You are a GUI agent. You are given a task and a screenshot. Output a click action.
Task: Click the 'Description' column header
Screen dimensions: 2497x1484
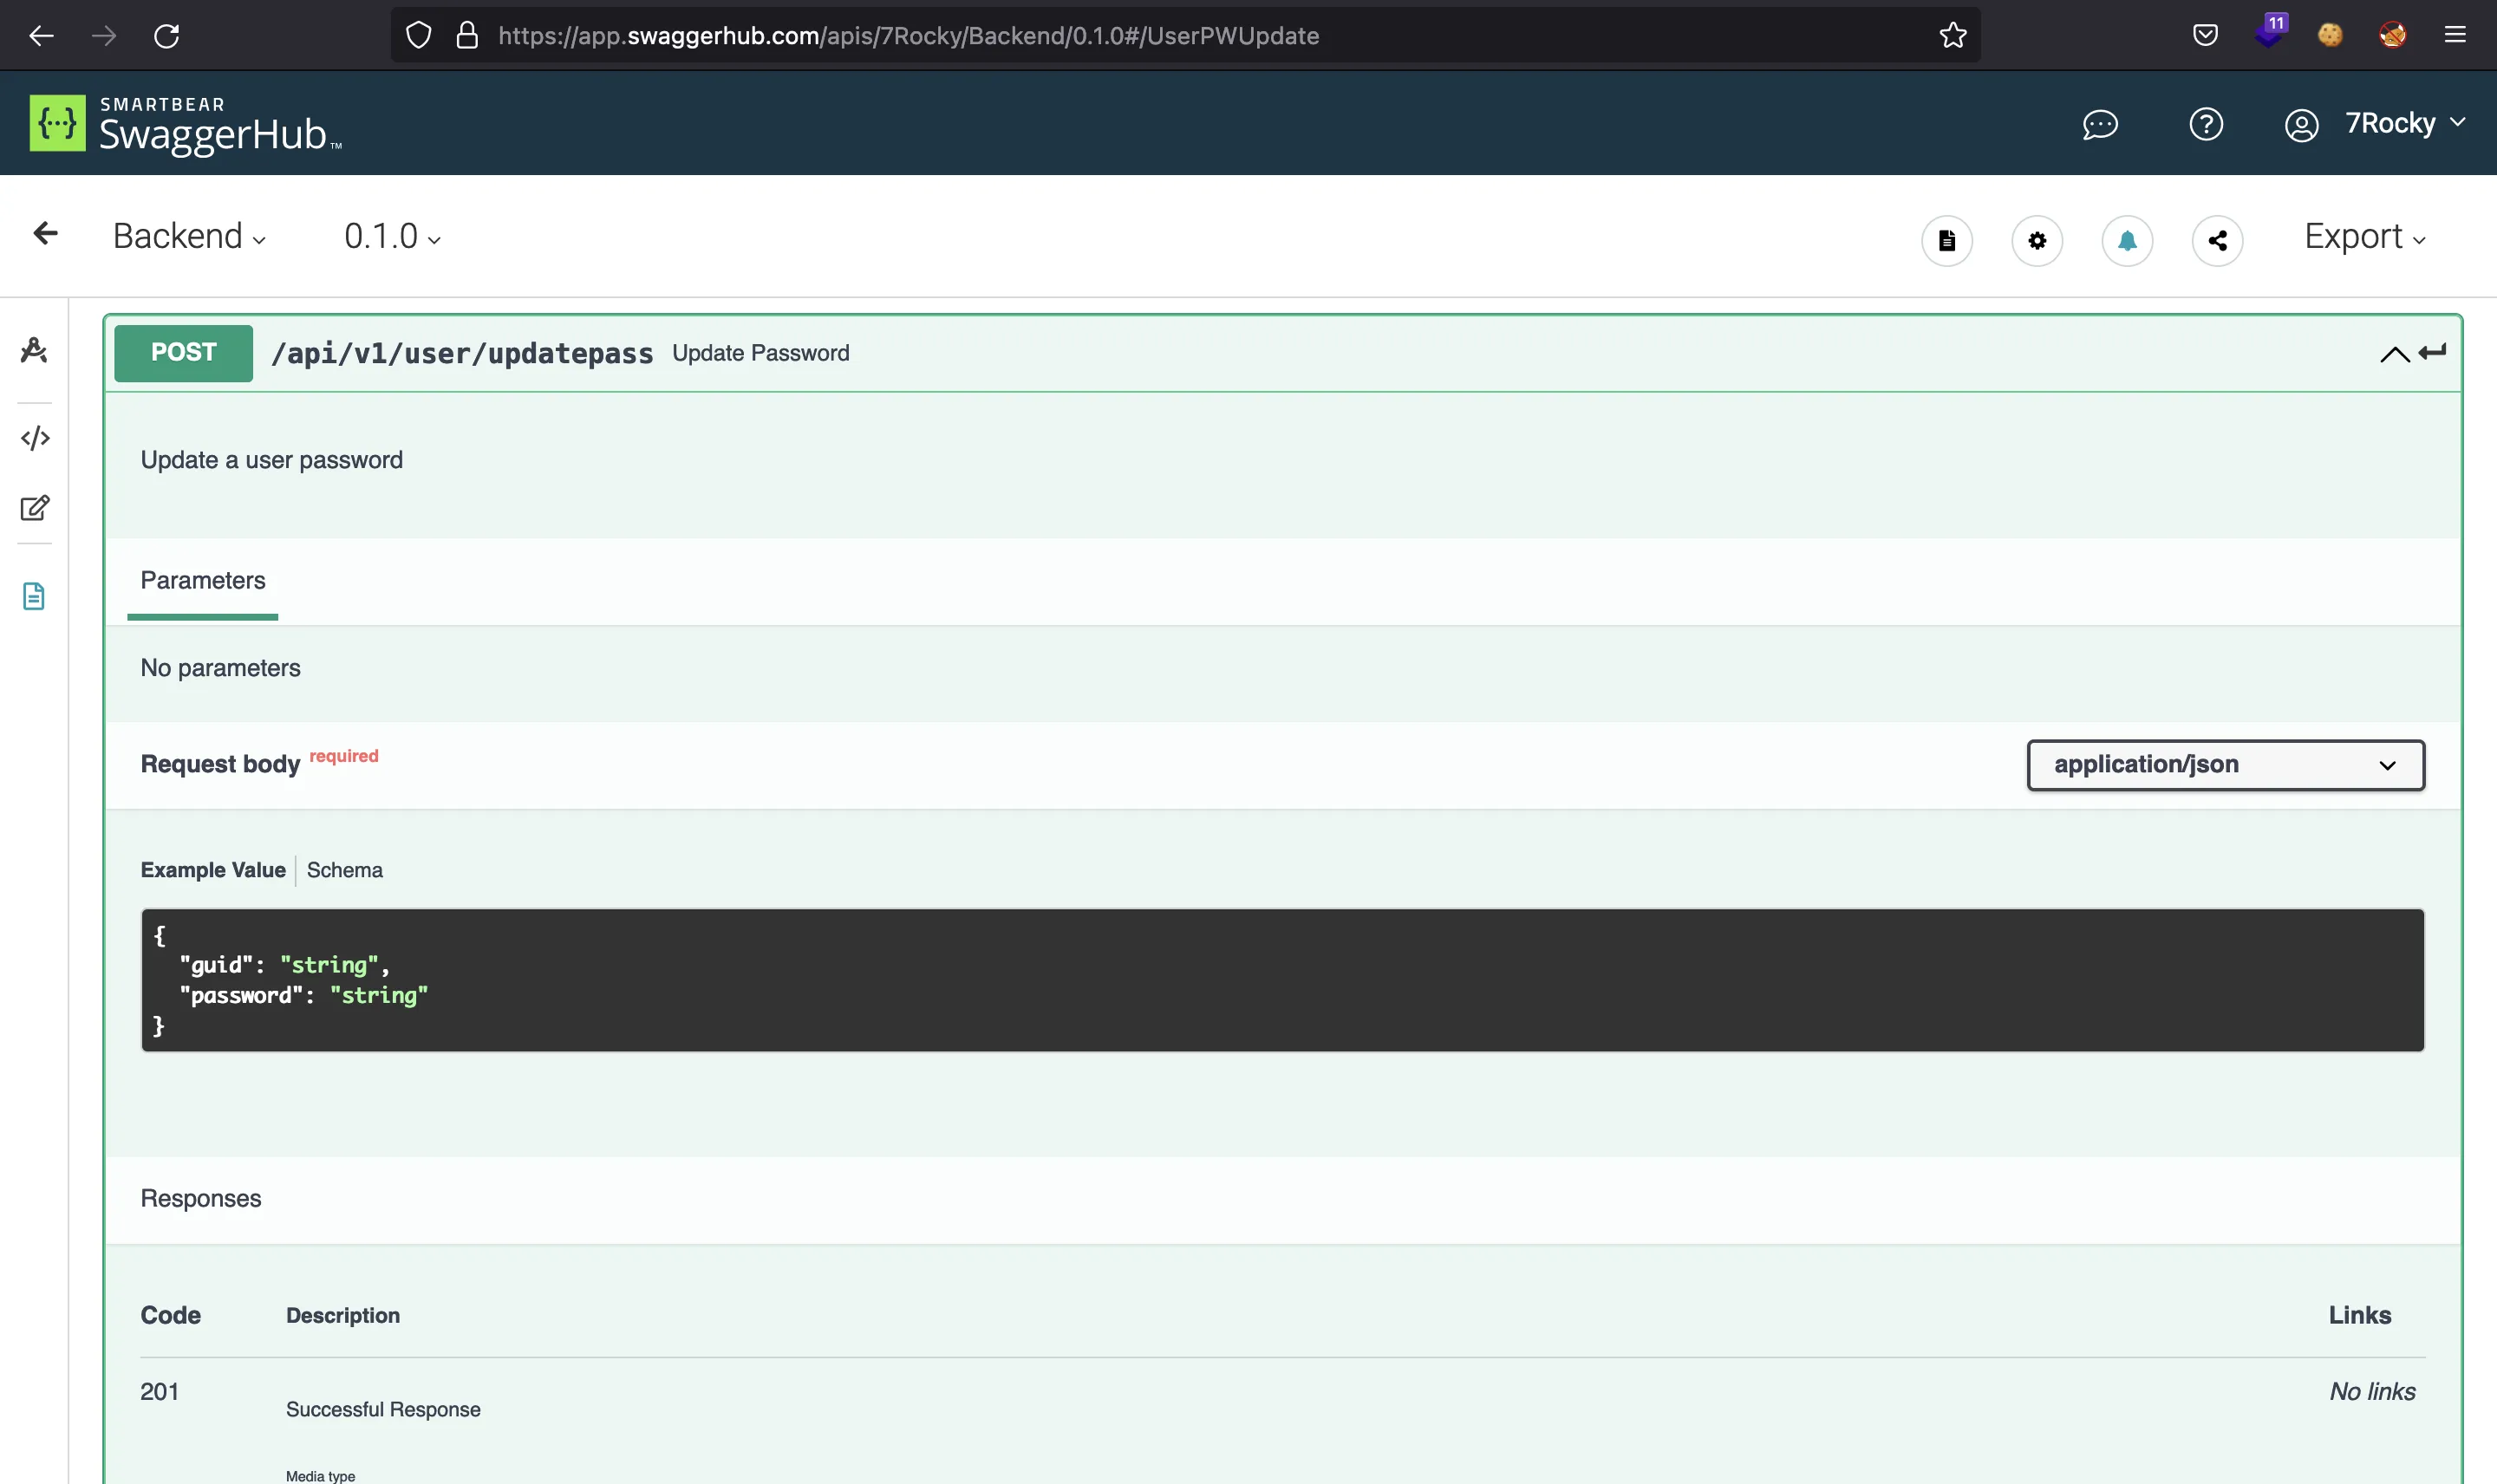pos(343,1316)
